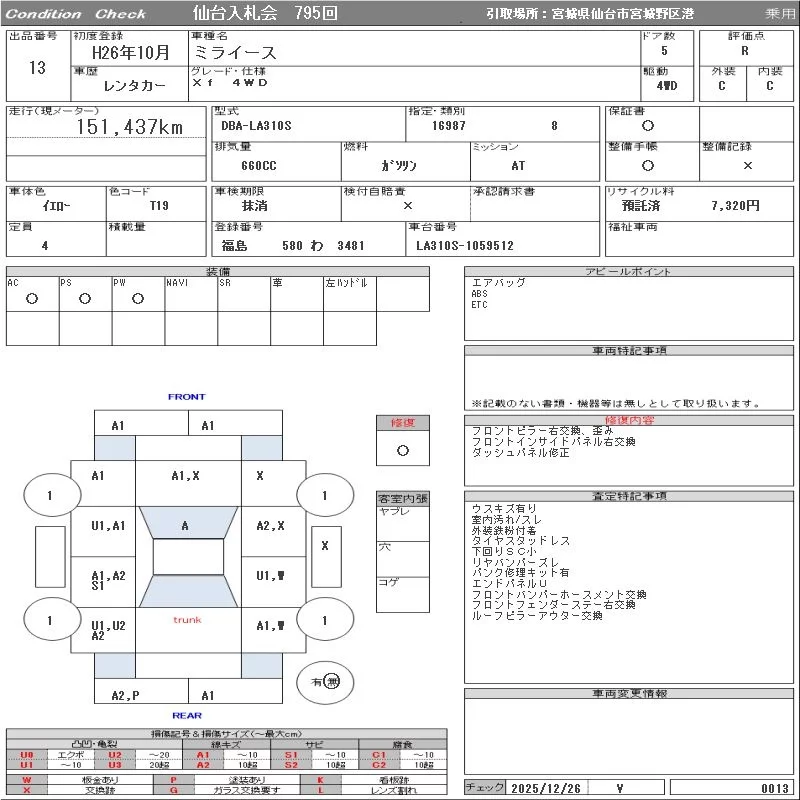Select the front windshield shape marked A
The image size is (800, 800).
(186, 524)
